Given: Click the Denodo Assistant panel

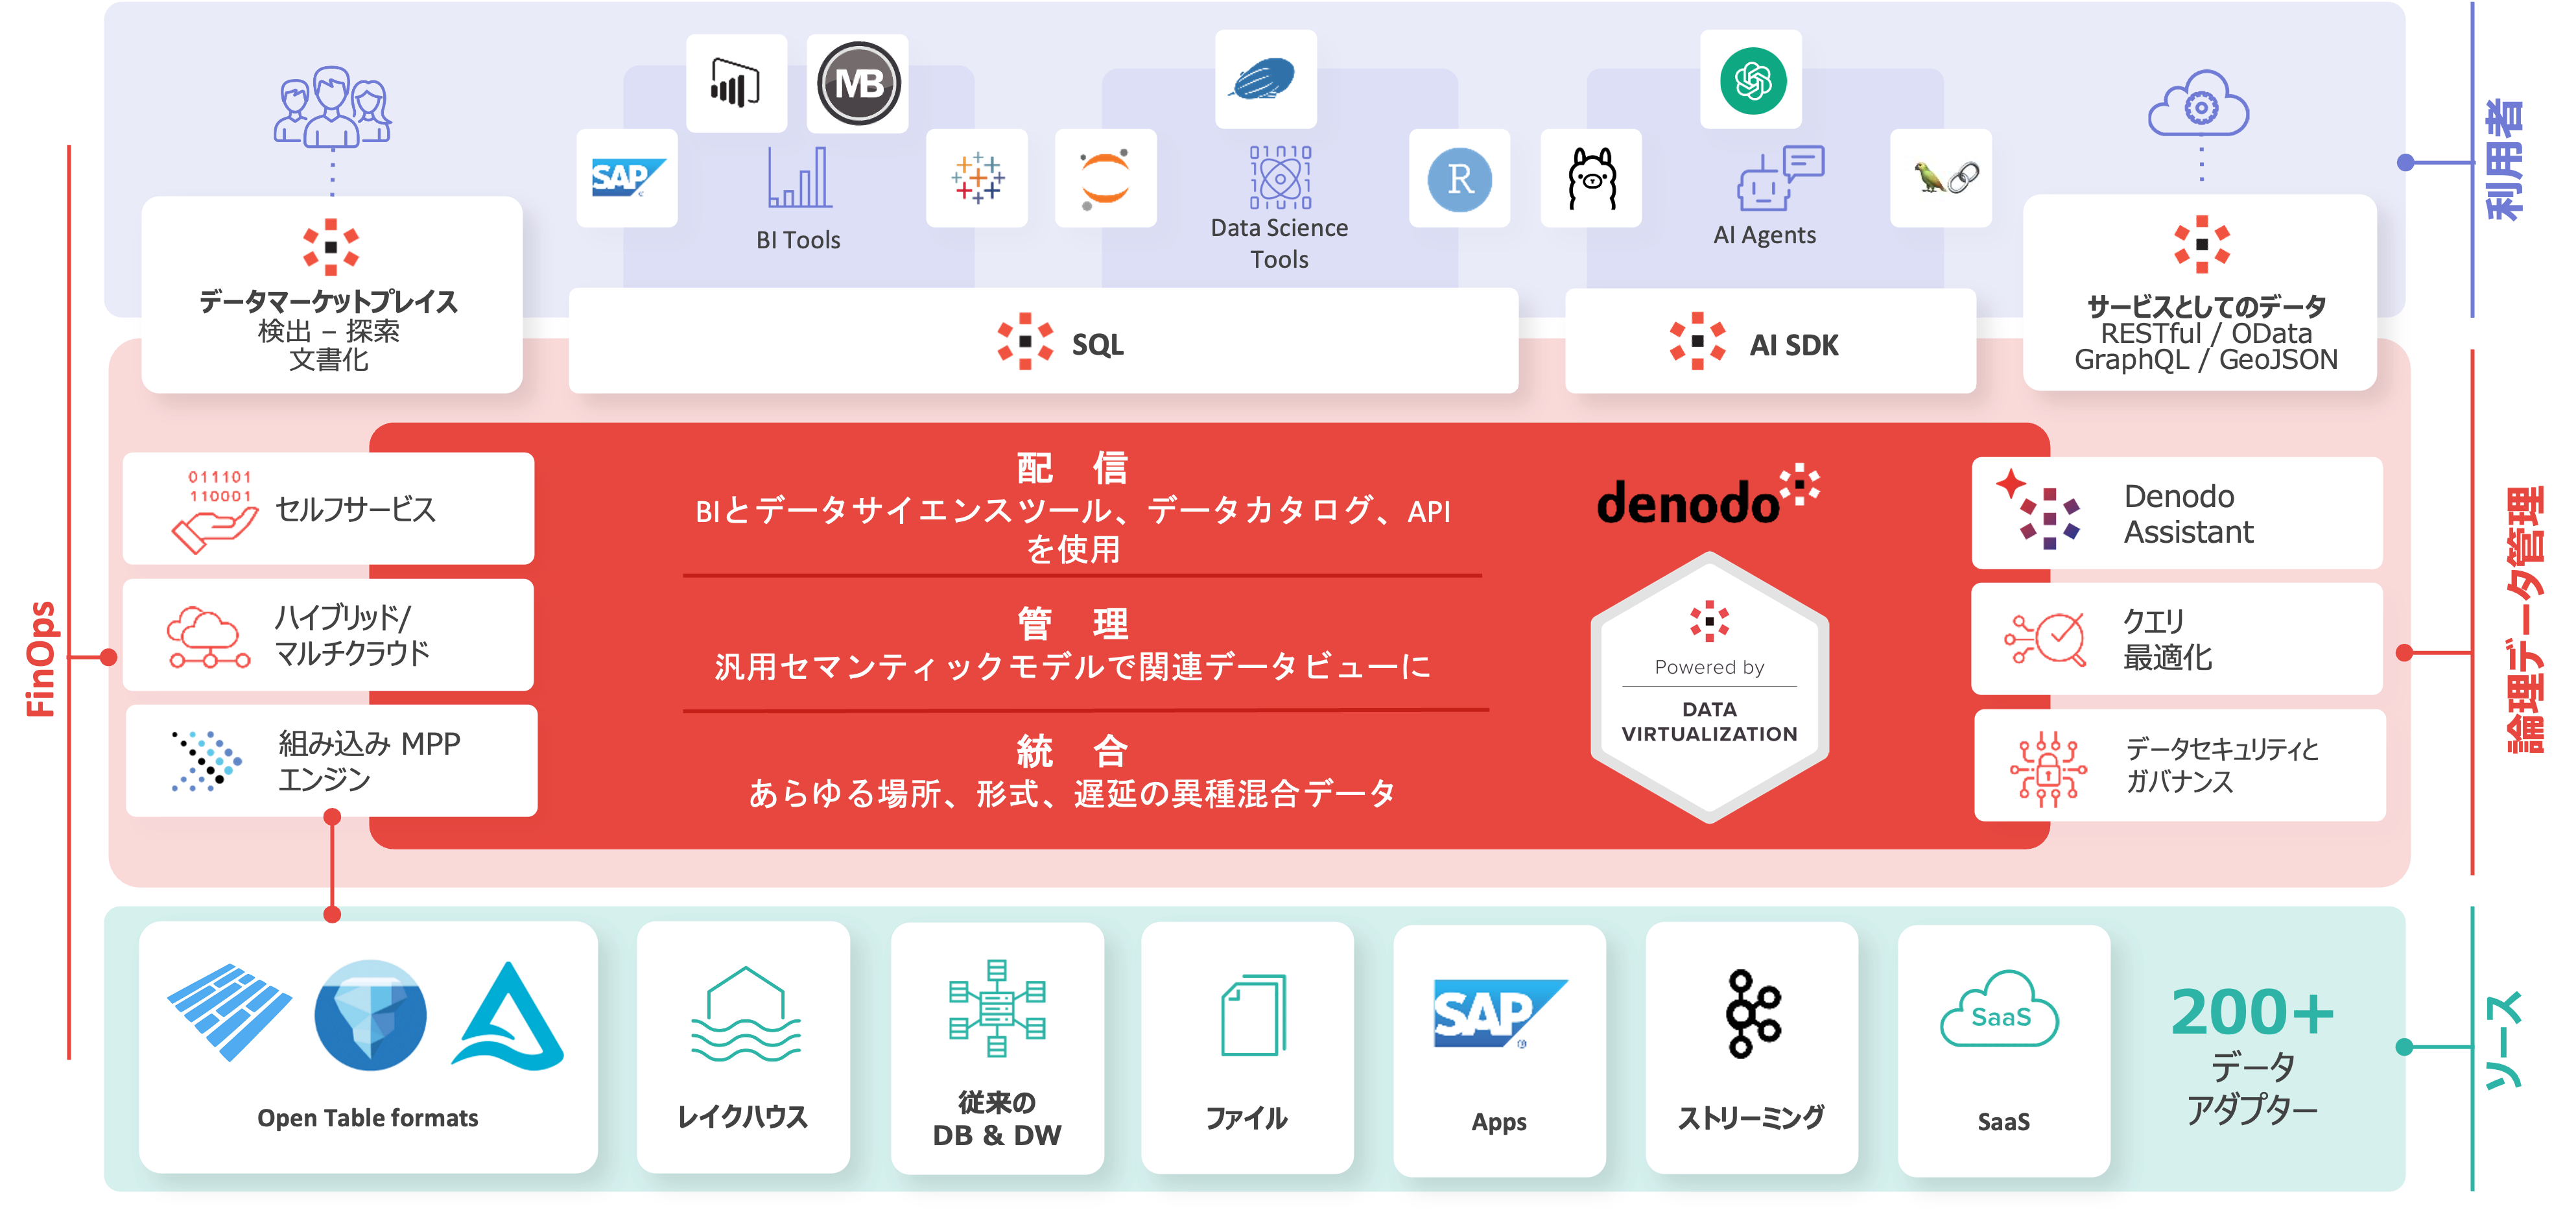Looking at the screenshot, I should click(x=2177, y=513).
